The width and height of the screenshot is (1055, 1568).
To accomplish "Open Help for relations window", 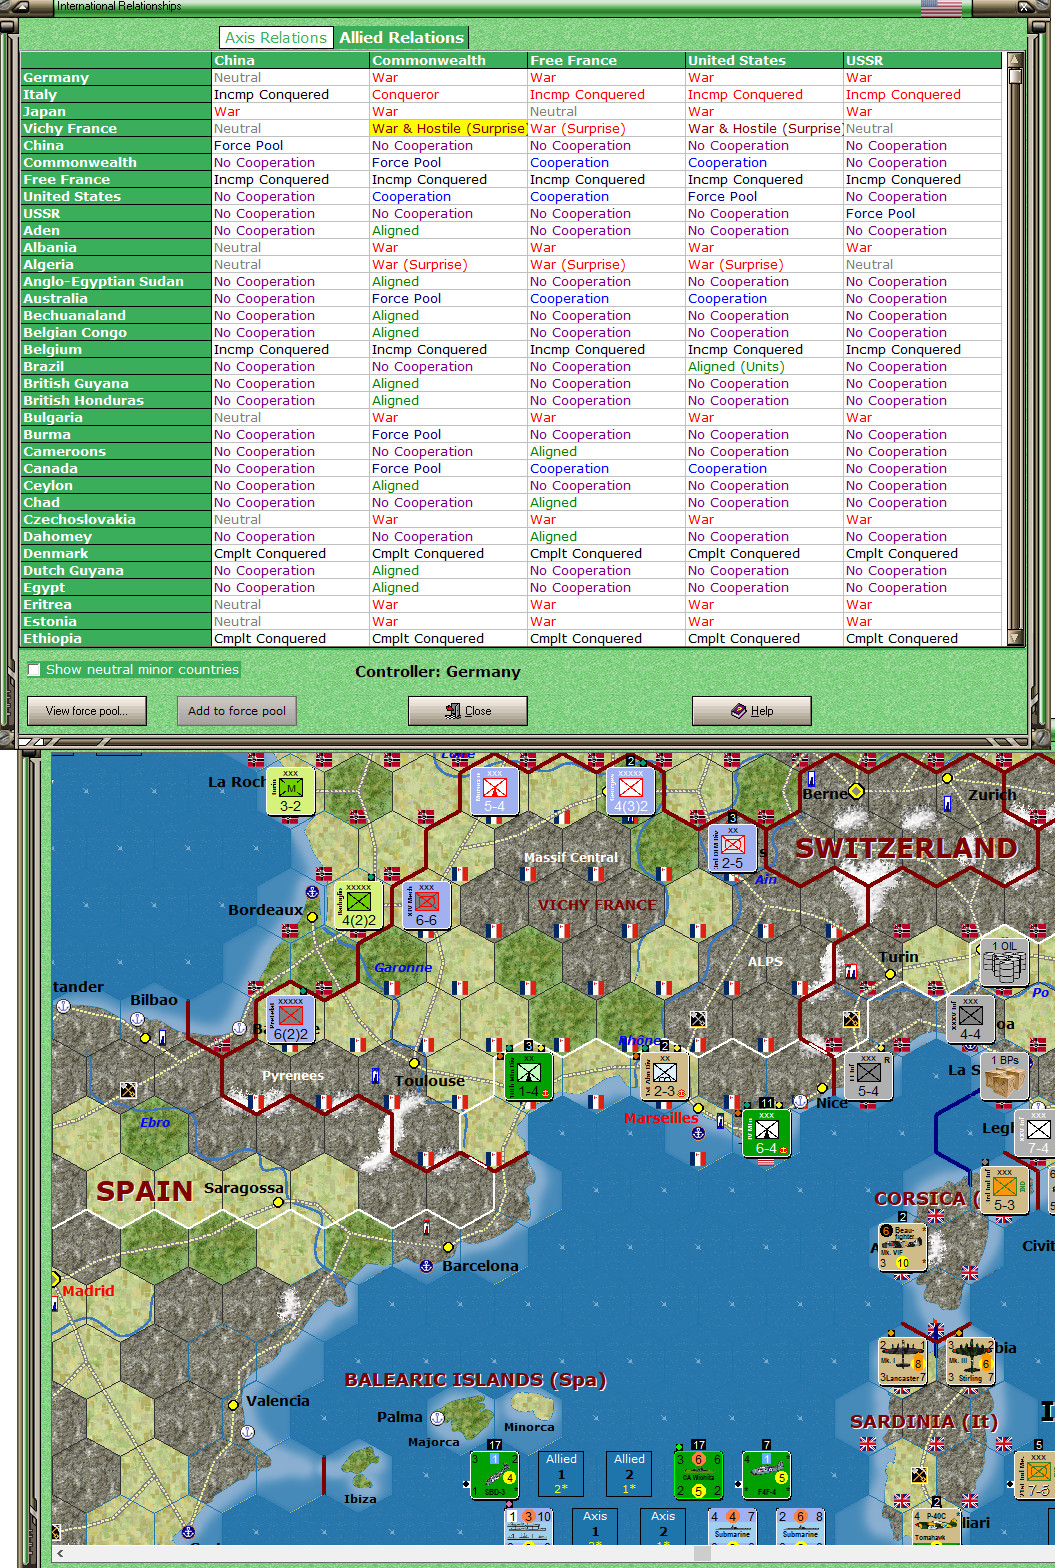I will click(752, 711).
